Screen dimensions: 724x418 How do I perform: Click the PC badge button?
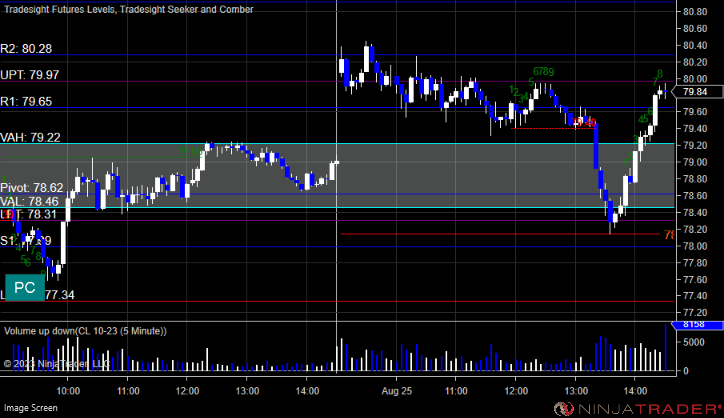[25, 287]
